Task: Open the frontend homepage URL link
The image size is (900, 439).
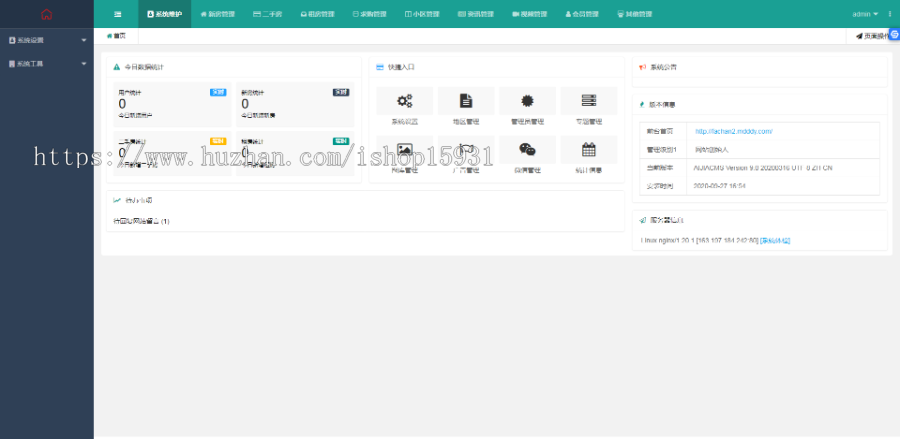Action: click(733, 131)
